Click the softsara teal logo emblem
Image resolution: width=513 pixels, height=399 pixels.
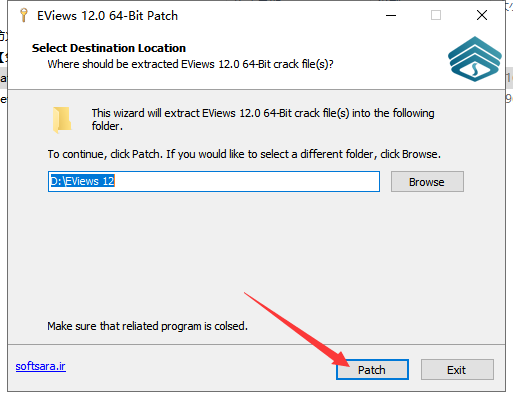coord(474,59)
